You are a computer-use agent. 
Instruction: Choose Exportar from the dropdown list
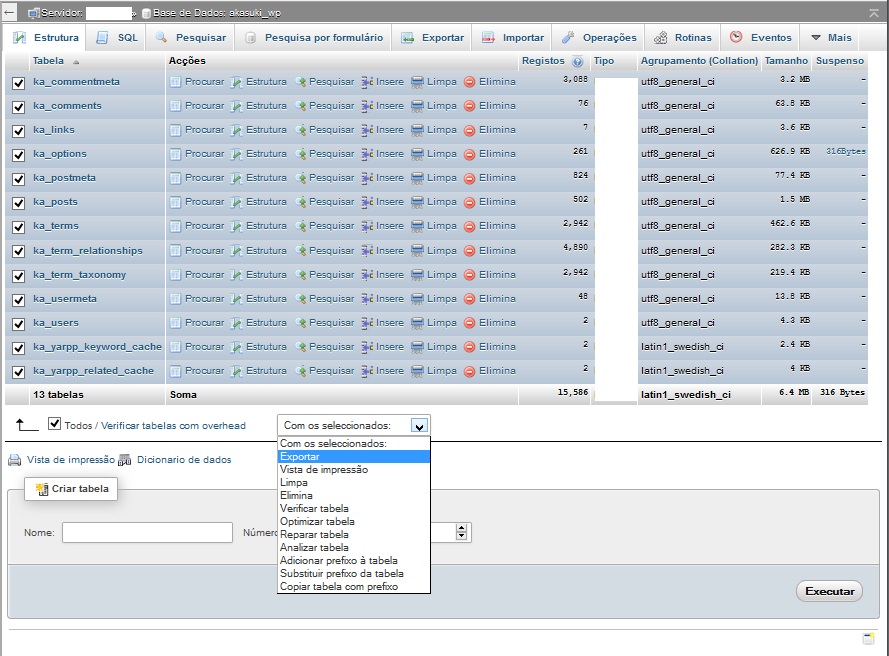[x=354, y=456]
